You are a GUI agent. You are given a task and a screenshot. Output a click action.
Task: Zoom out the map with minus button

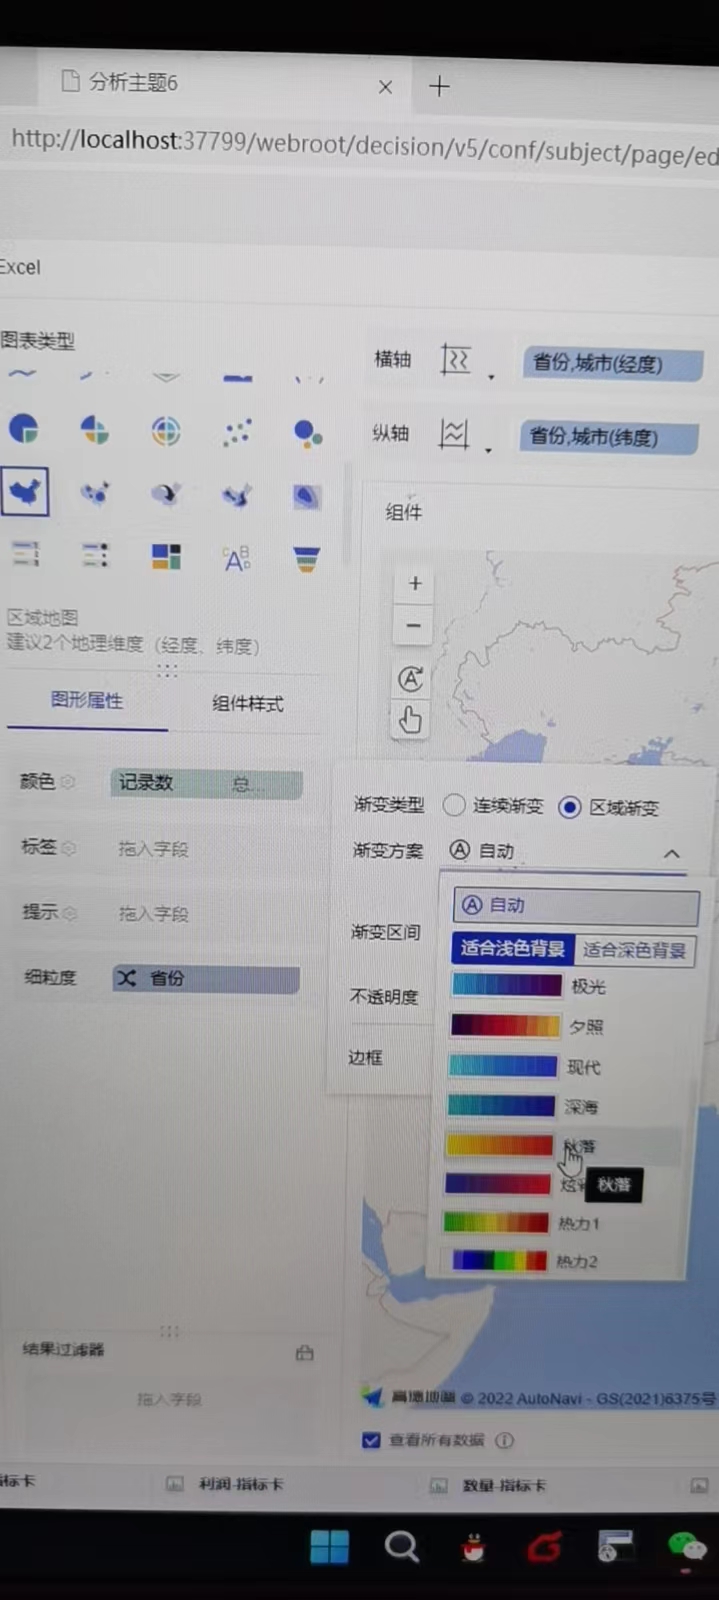[413, 626]
